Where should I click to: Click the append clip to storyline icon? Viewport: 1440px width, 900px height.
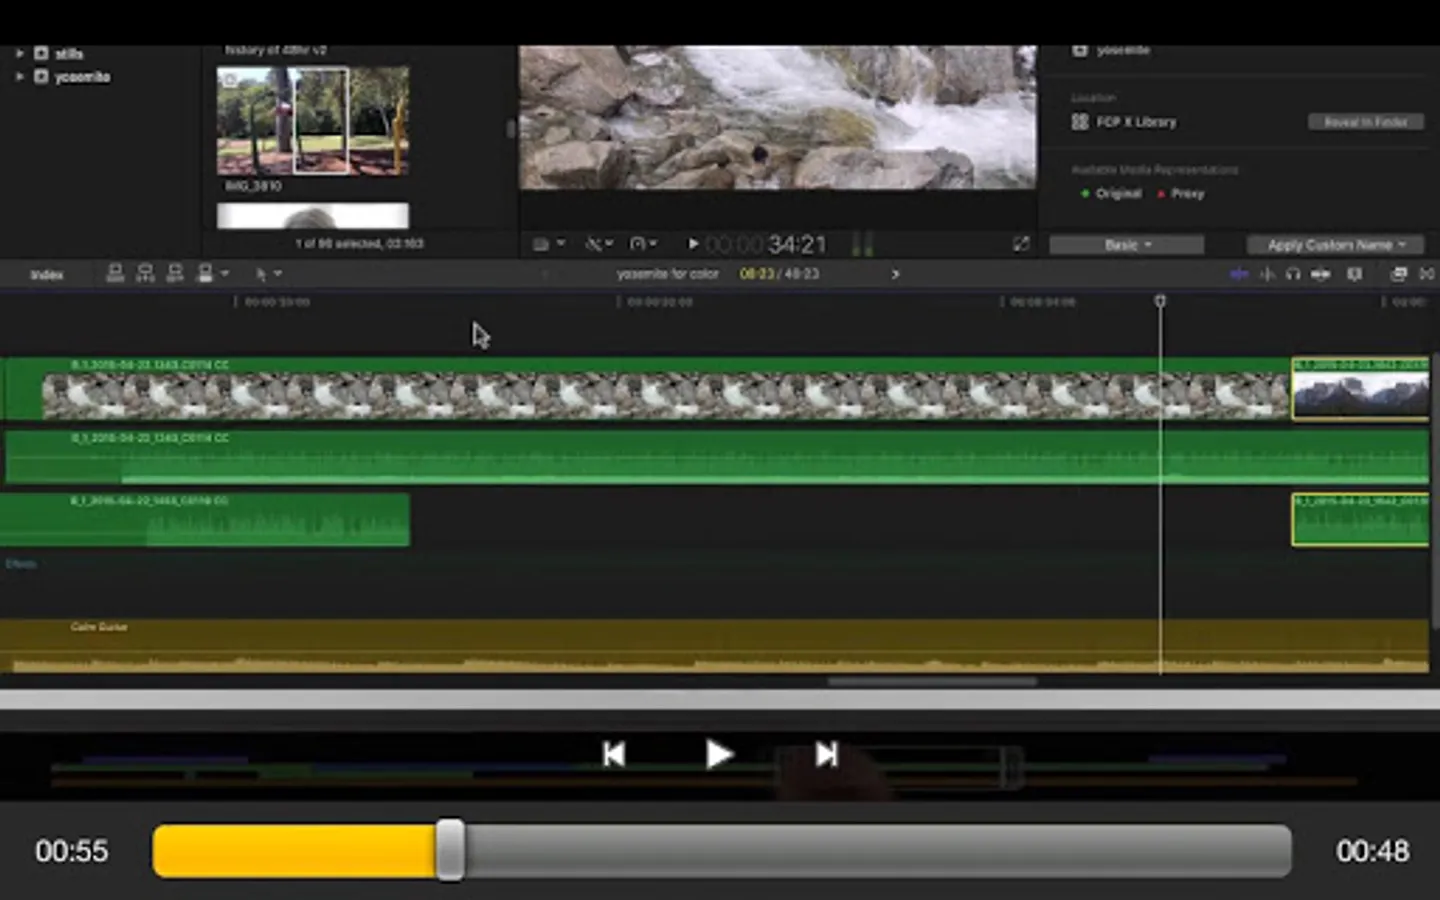click(x=175, y=273)
